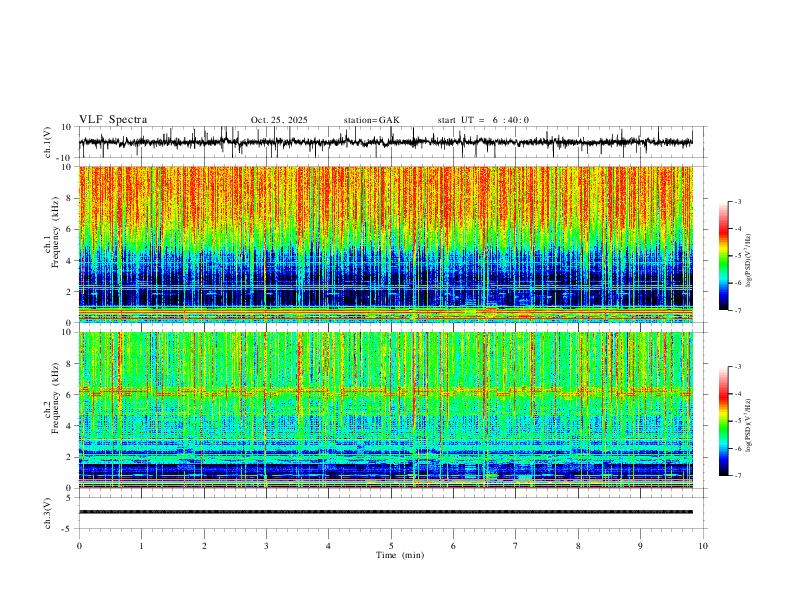
Task: Click the ch.3 flat signal trace
Action: pyautogui.click(x=386, y=512)
